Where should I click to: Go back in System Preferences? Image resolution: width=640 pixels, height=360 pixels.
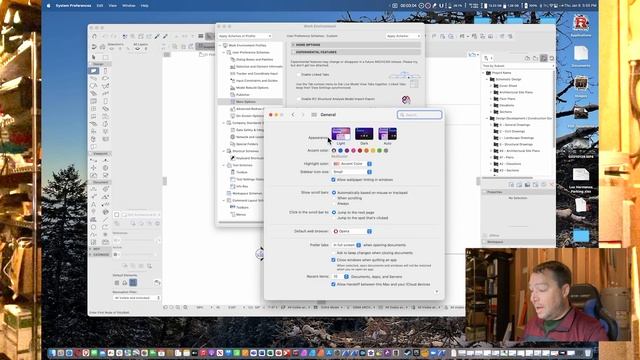[293, 115]
